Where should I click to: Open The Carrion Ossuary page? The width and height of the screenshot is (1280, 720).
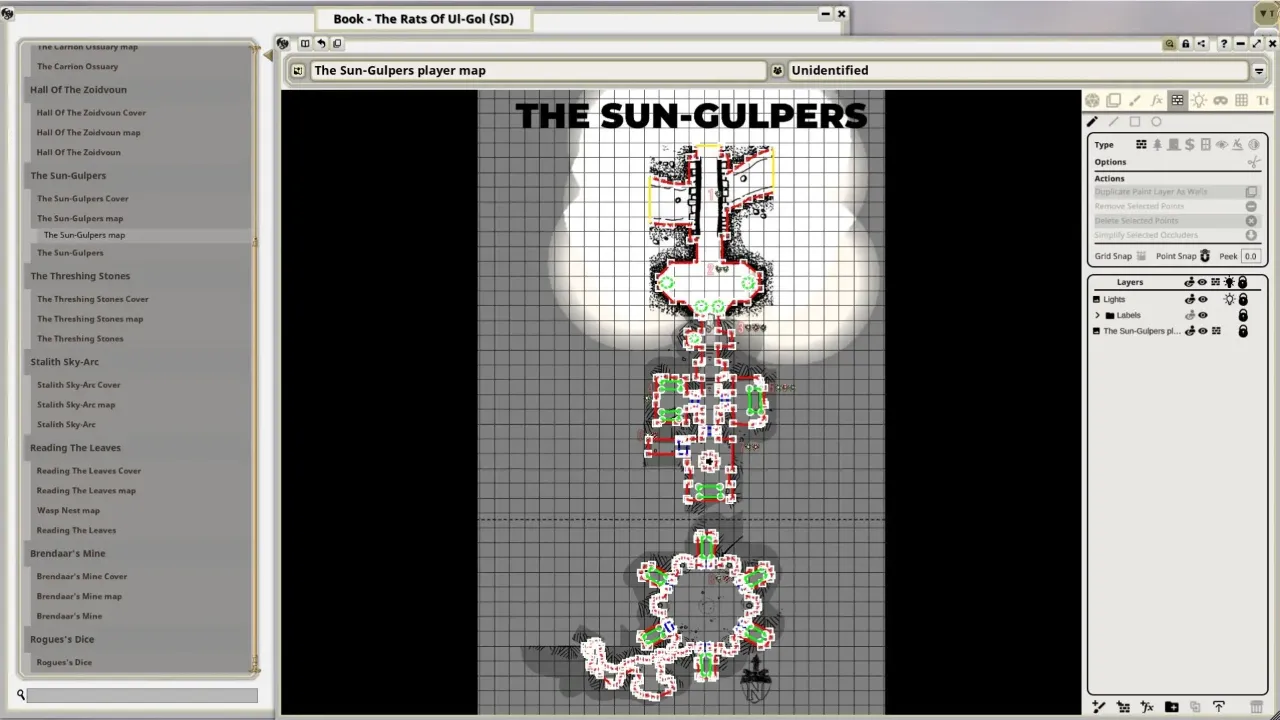[77, 66]
